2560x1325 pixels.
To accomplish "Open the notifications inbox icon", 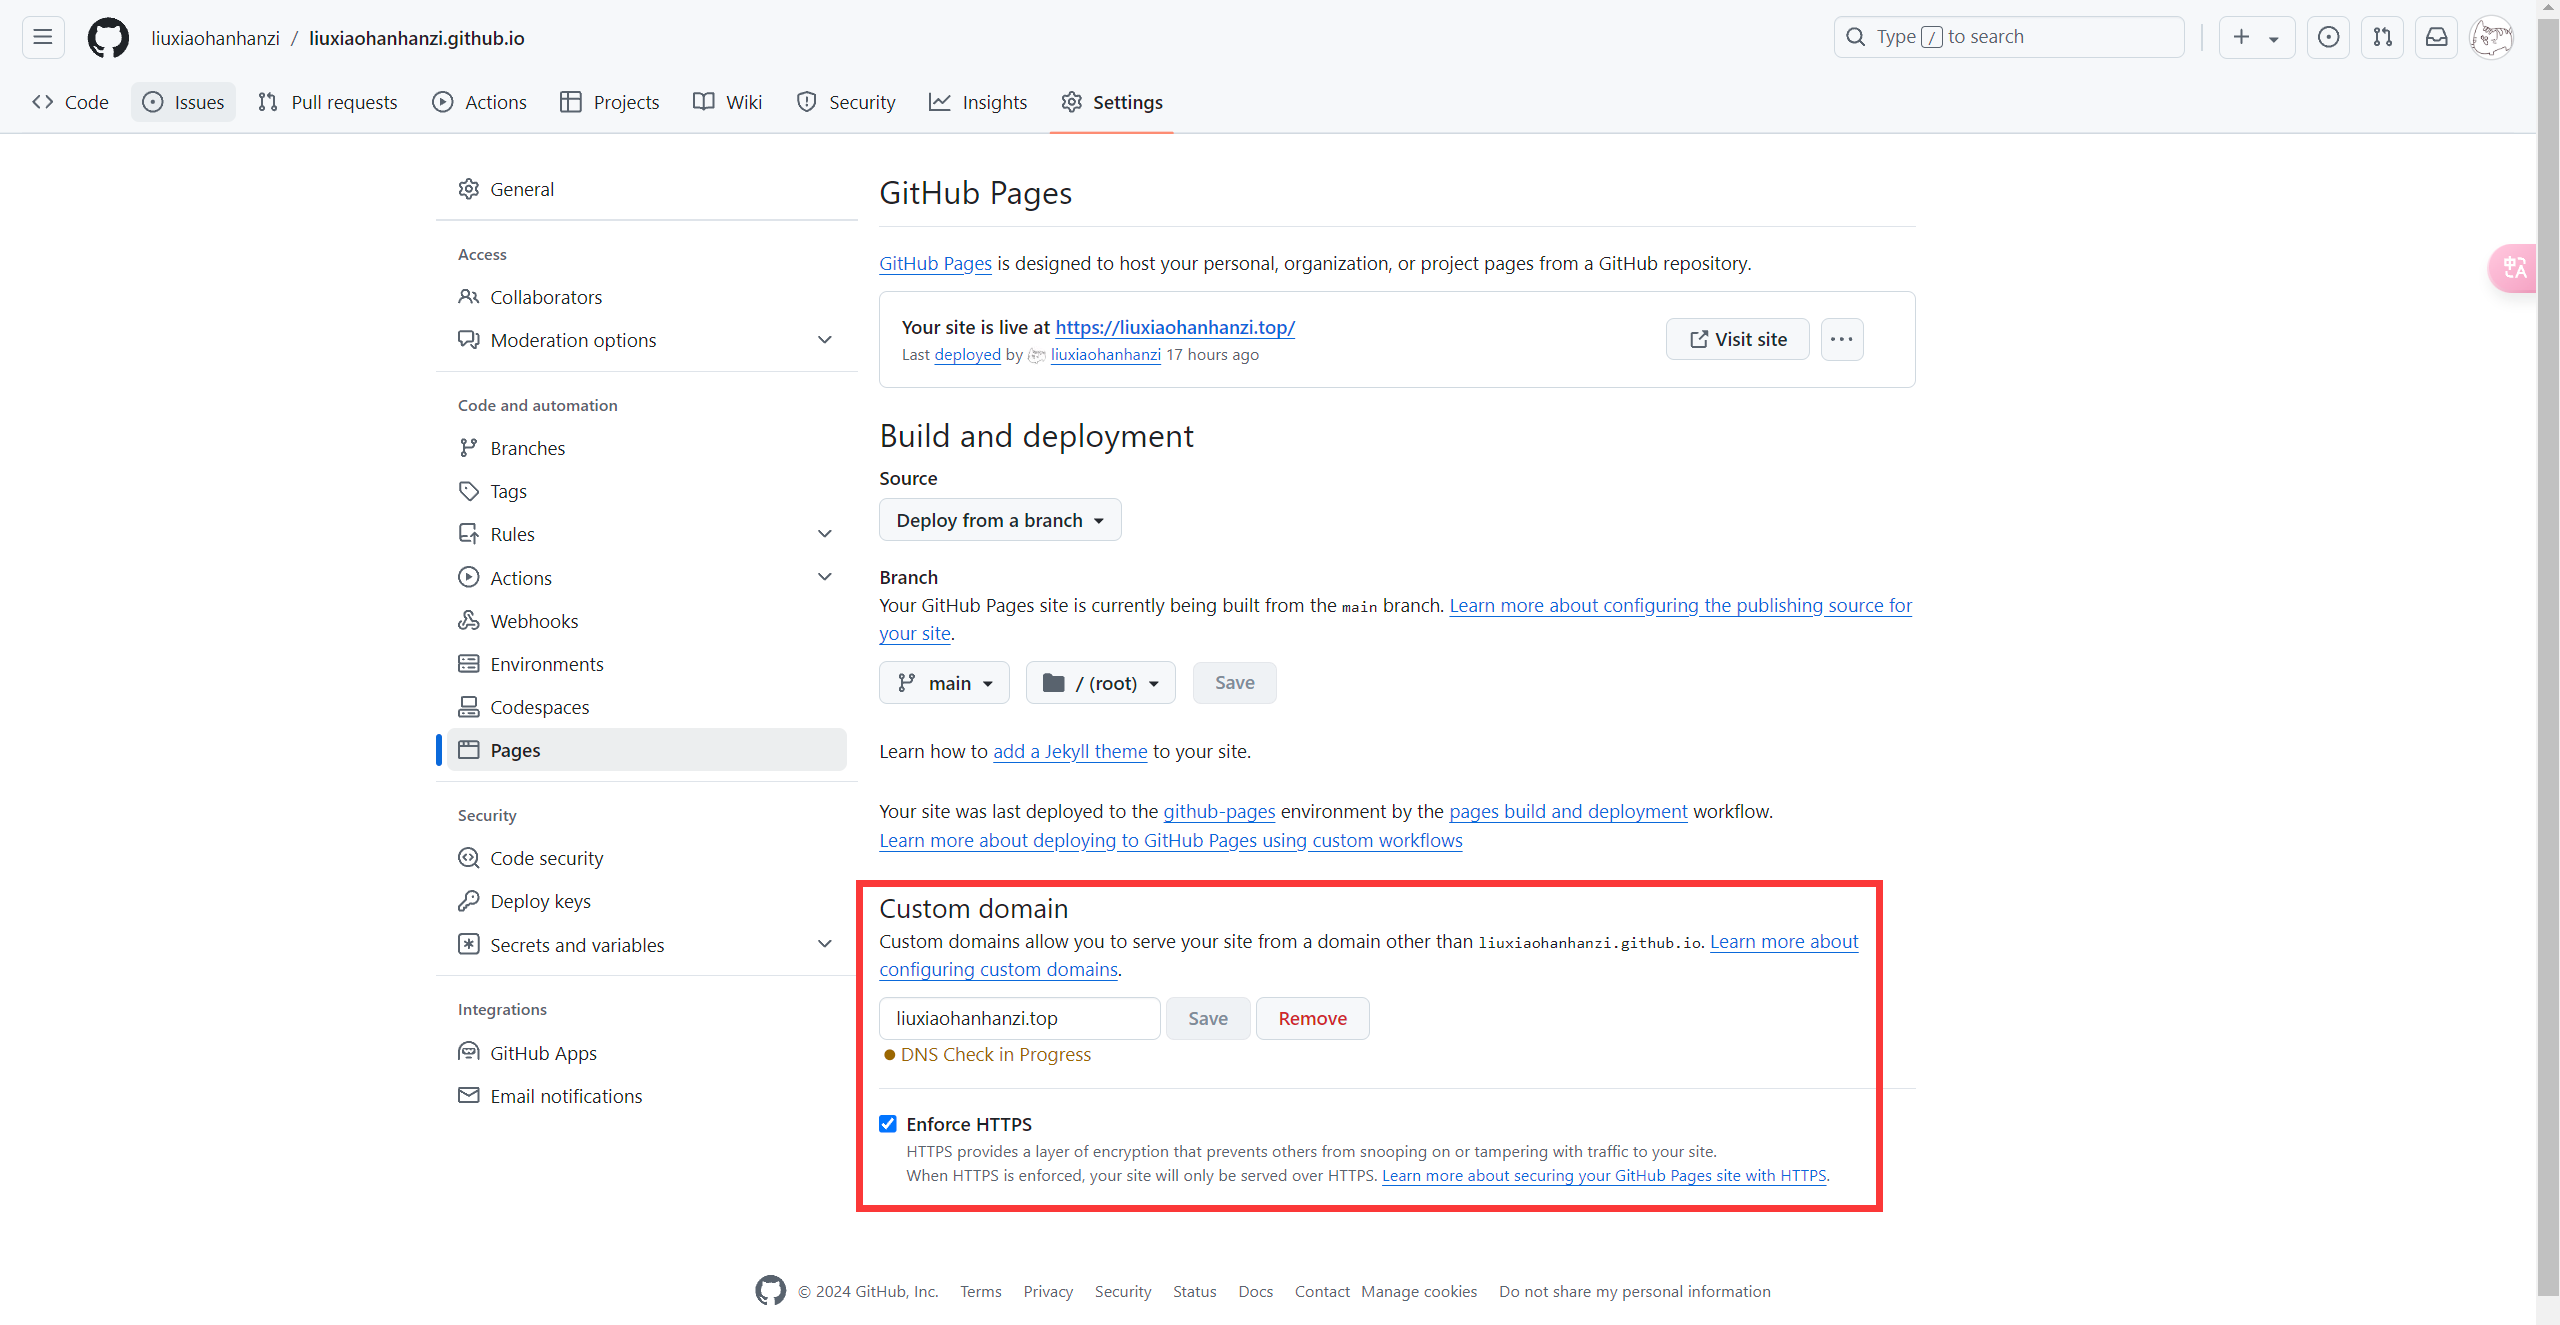I will (x=2436, y=37).
